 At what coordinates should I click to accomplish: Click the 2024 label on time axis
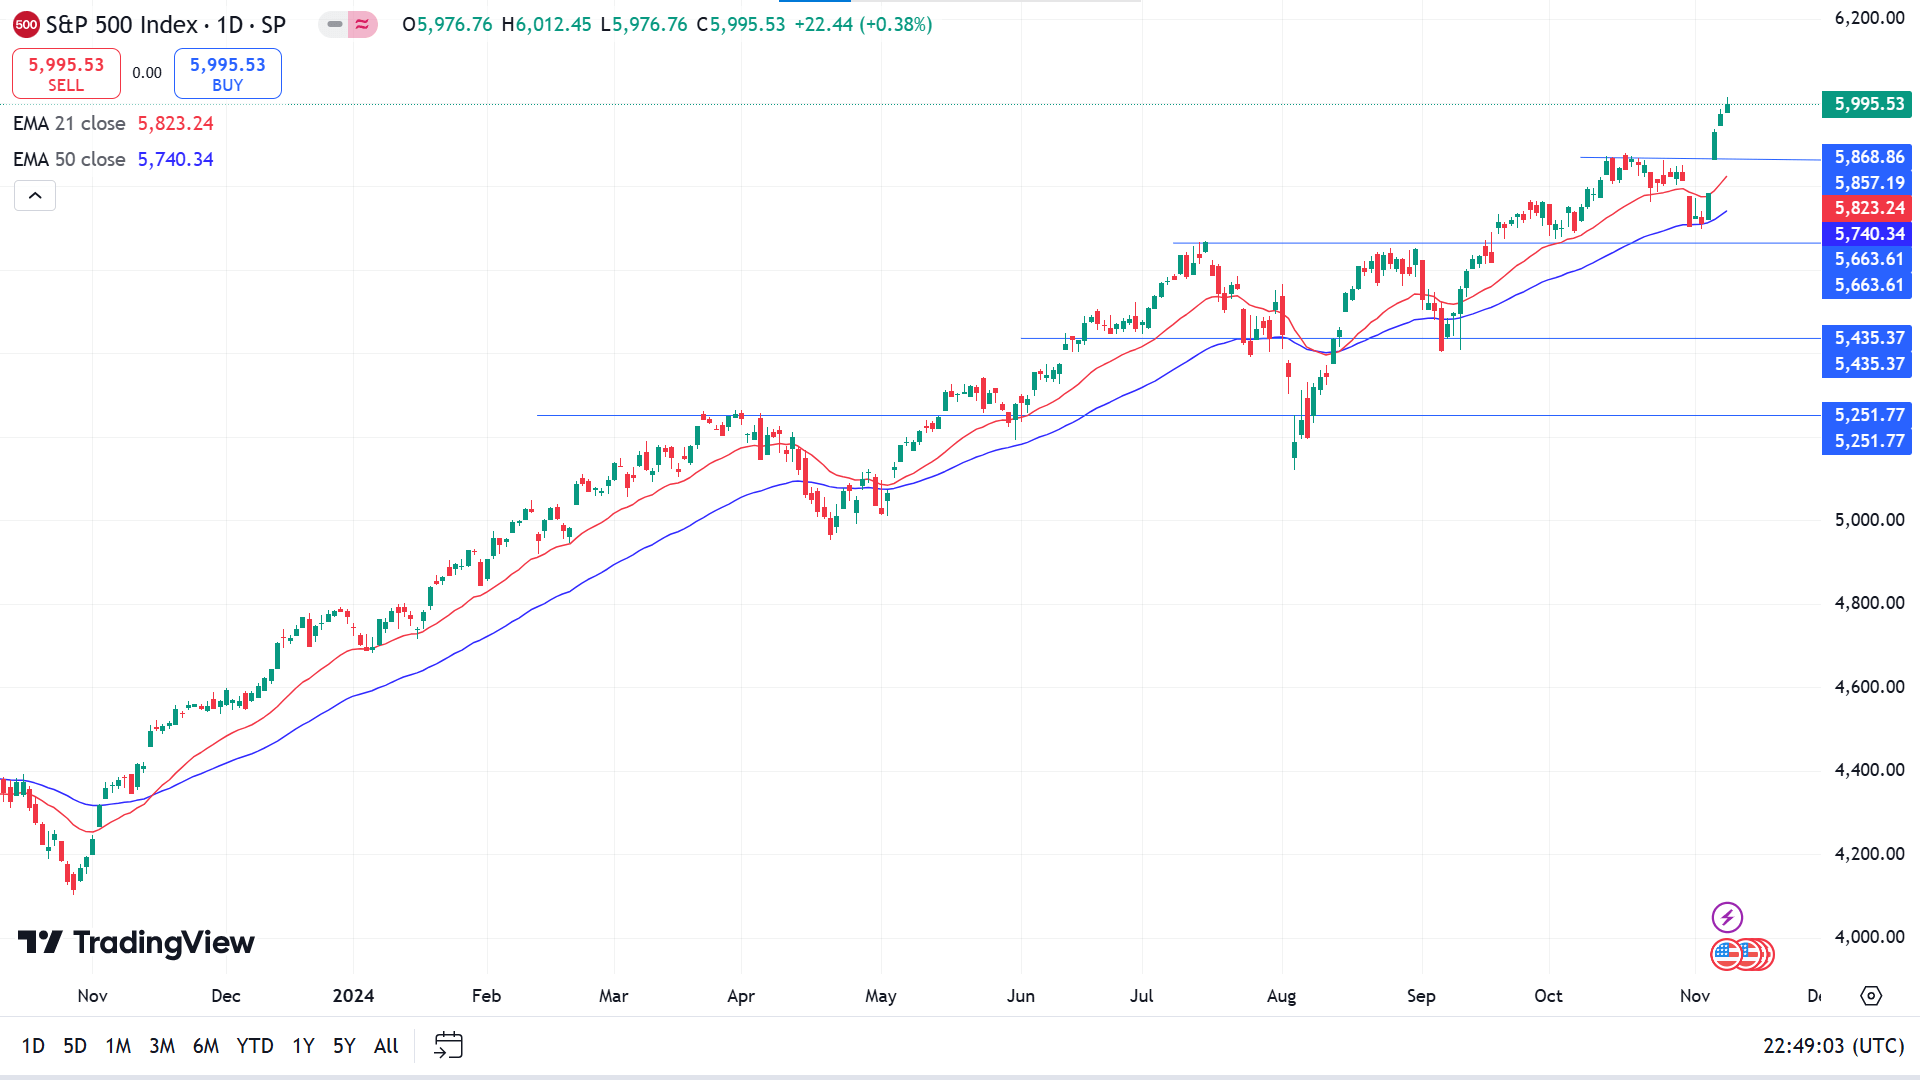coord(353,996)
